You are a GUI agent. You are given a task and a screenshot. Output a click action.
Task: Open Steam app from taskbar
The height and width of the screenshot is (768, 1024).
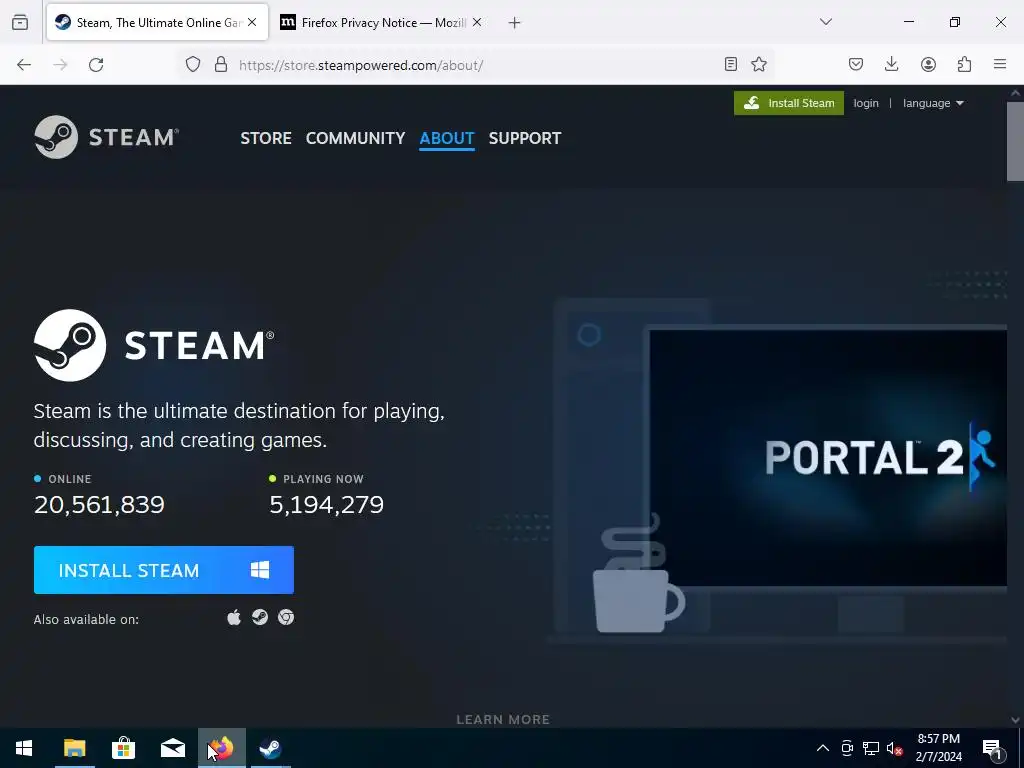(270, 748)
